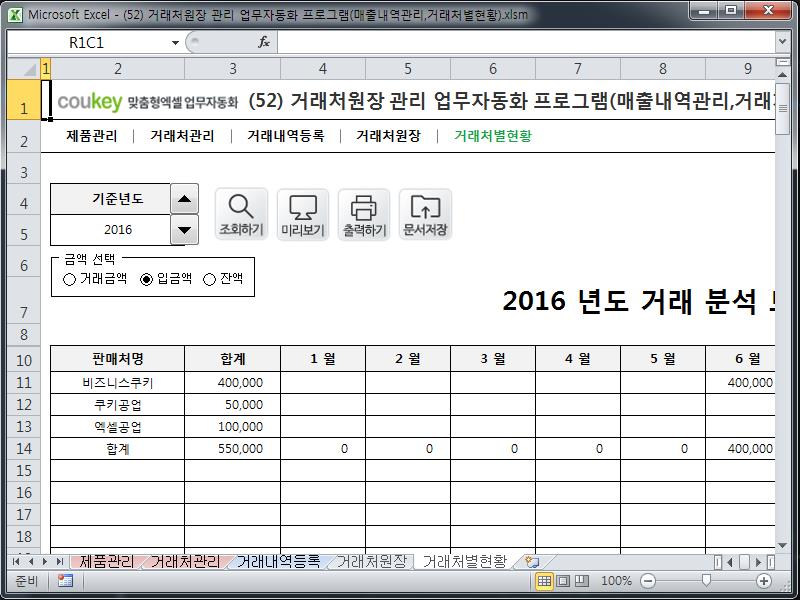Click the 비즈니스쿠키 cell

click(x=117, y=383)
